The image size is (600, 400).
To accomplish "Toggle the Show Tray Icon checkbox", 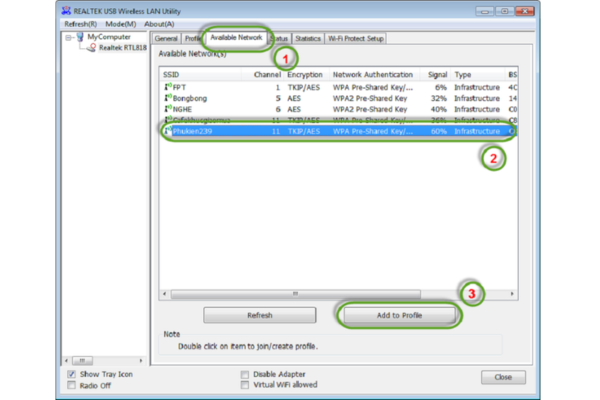I will tap(72, 374).
